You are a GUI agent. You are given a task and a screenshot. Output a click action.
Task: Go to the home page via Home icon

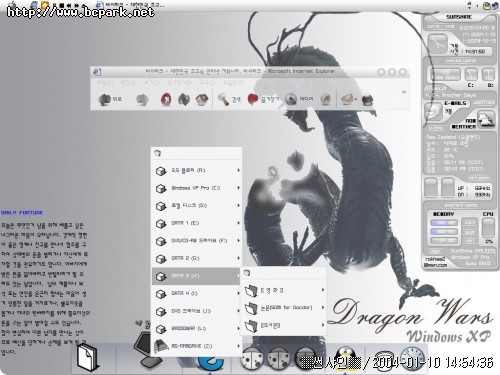[x=202, y=99]
